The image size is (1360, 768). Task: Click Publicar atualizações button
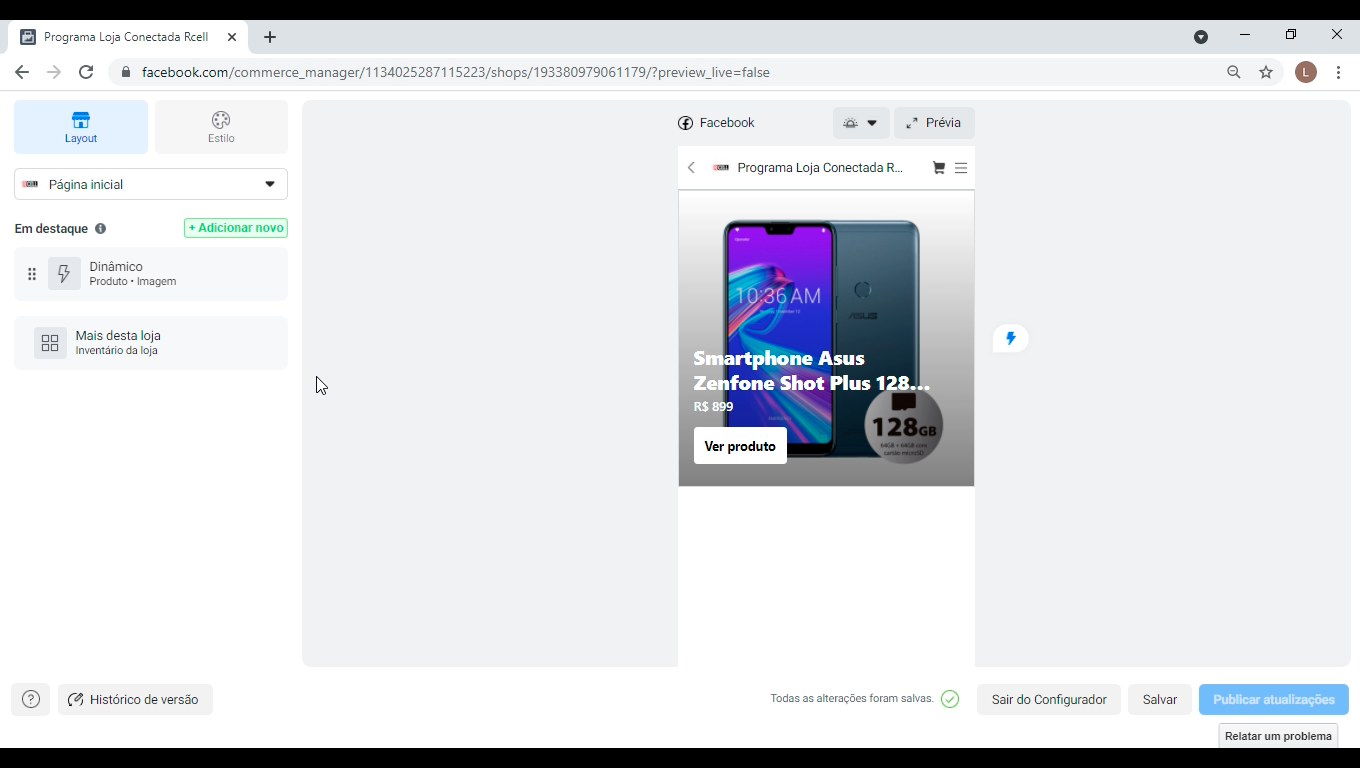click(x=1274, y=700)
